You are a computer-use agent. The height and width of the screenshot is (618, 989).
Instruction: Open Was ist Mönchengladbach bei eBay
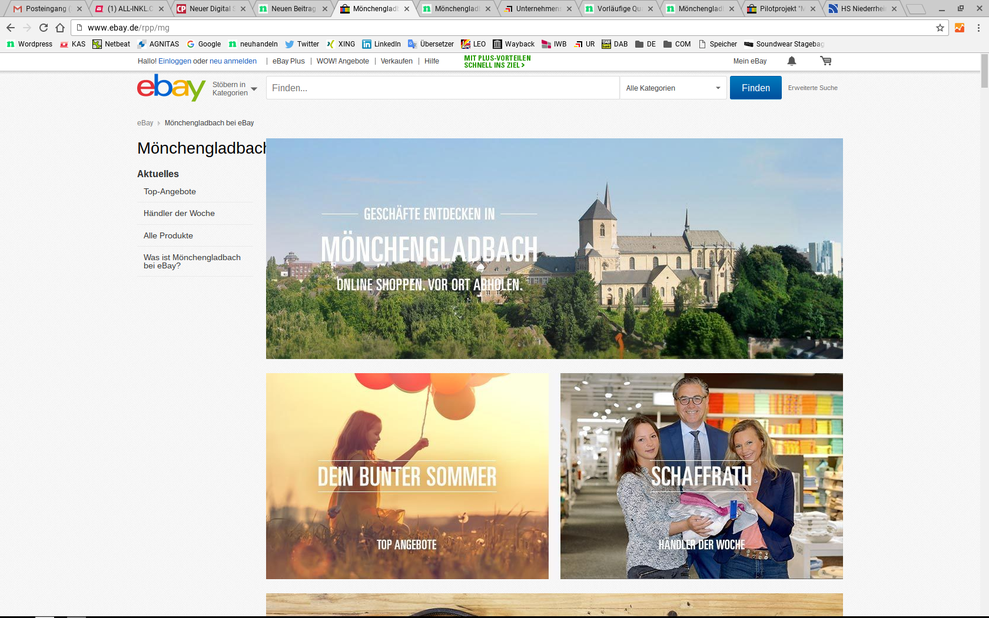click(x=192, y=261)
